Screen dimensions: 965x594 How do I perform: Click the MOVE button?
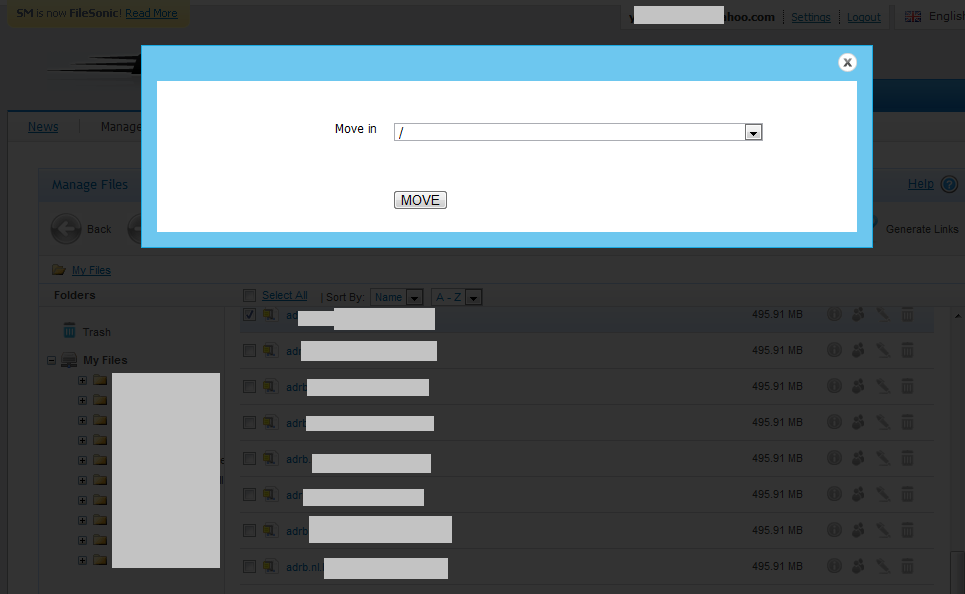[420, 200]
